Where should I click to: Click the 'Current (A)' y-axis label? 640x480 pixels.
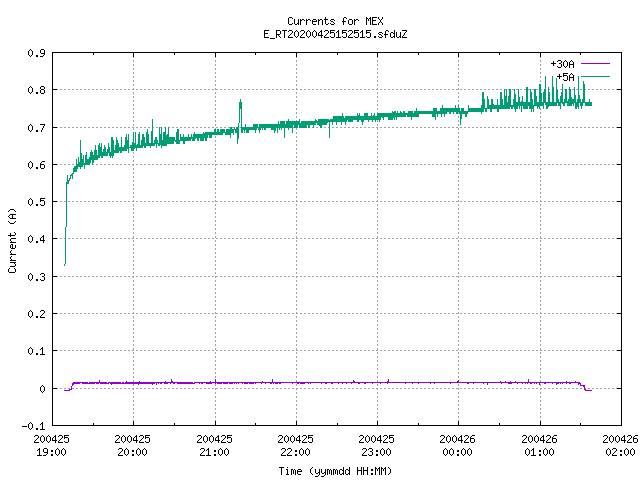12,241
